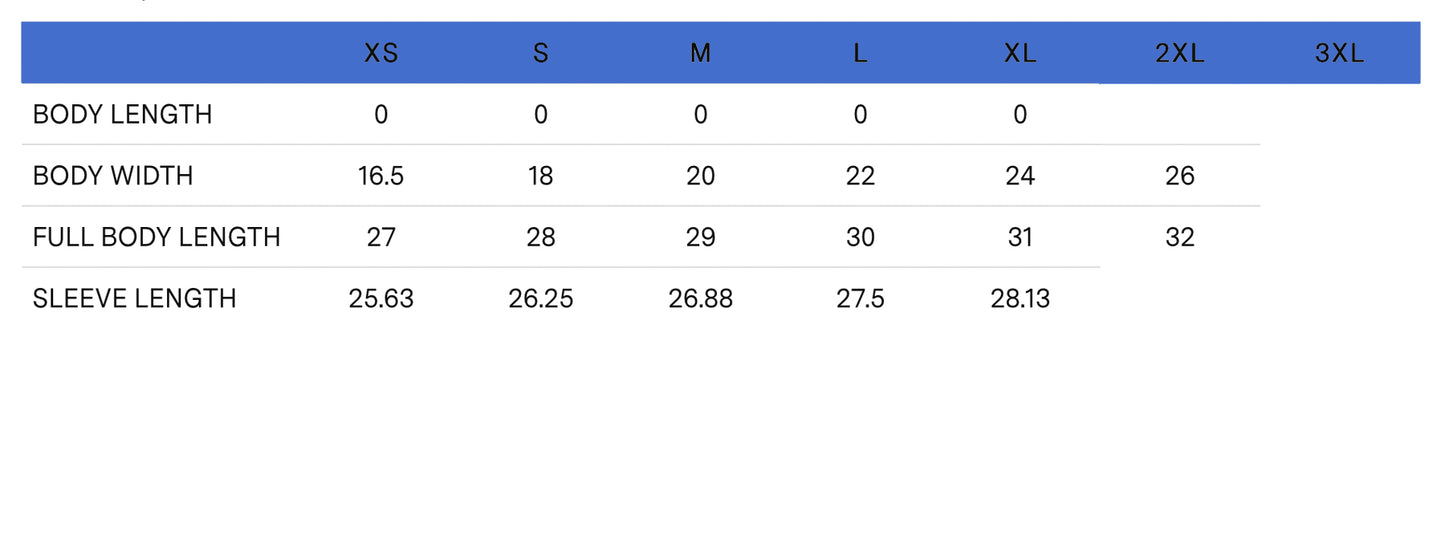This screenshot has height=535, width=1445.
Task: Click sleeve length value 25.63
Action: [x=381, y=298]
